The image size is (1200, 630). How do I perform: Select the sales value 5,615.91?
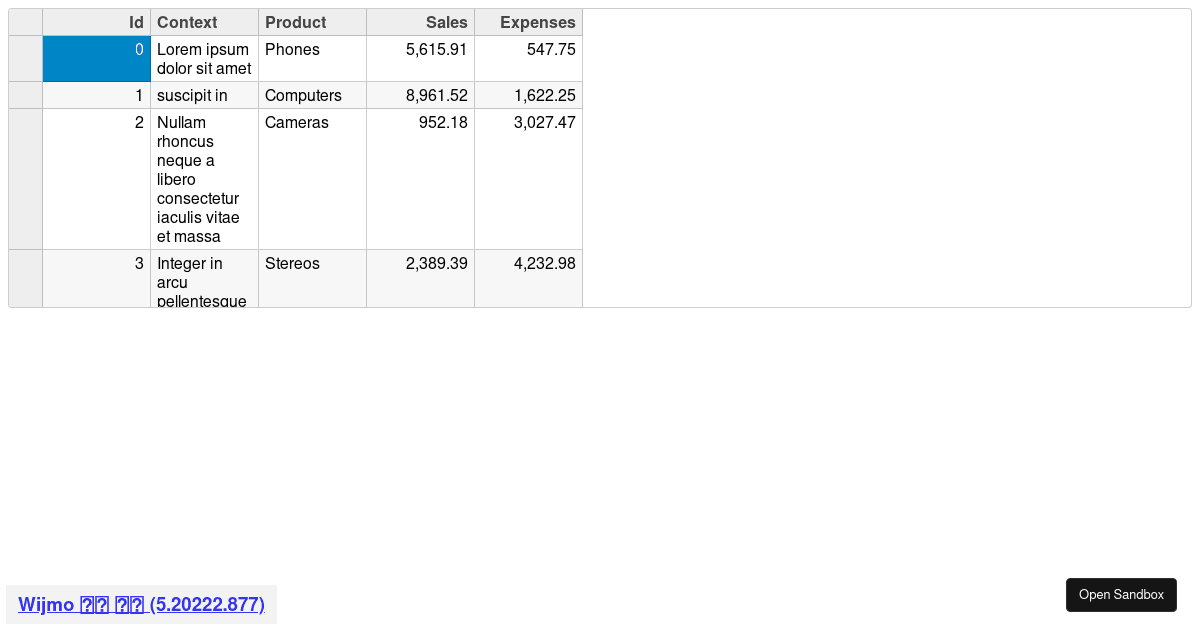point(420,59)
